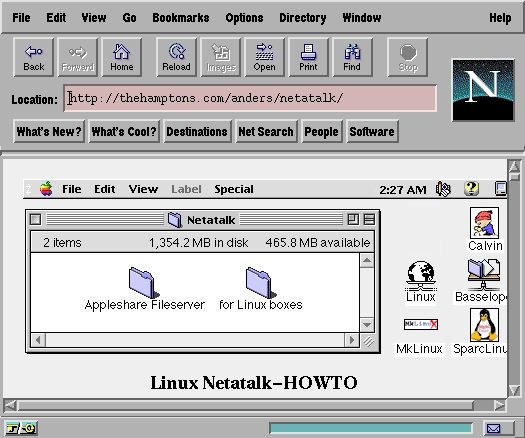Screen dimensions: 525x438
Task: Open Find with the binoculars icon
Action: [x=352, y=57]
